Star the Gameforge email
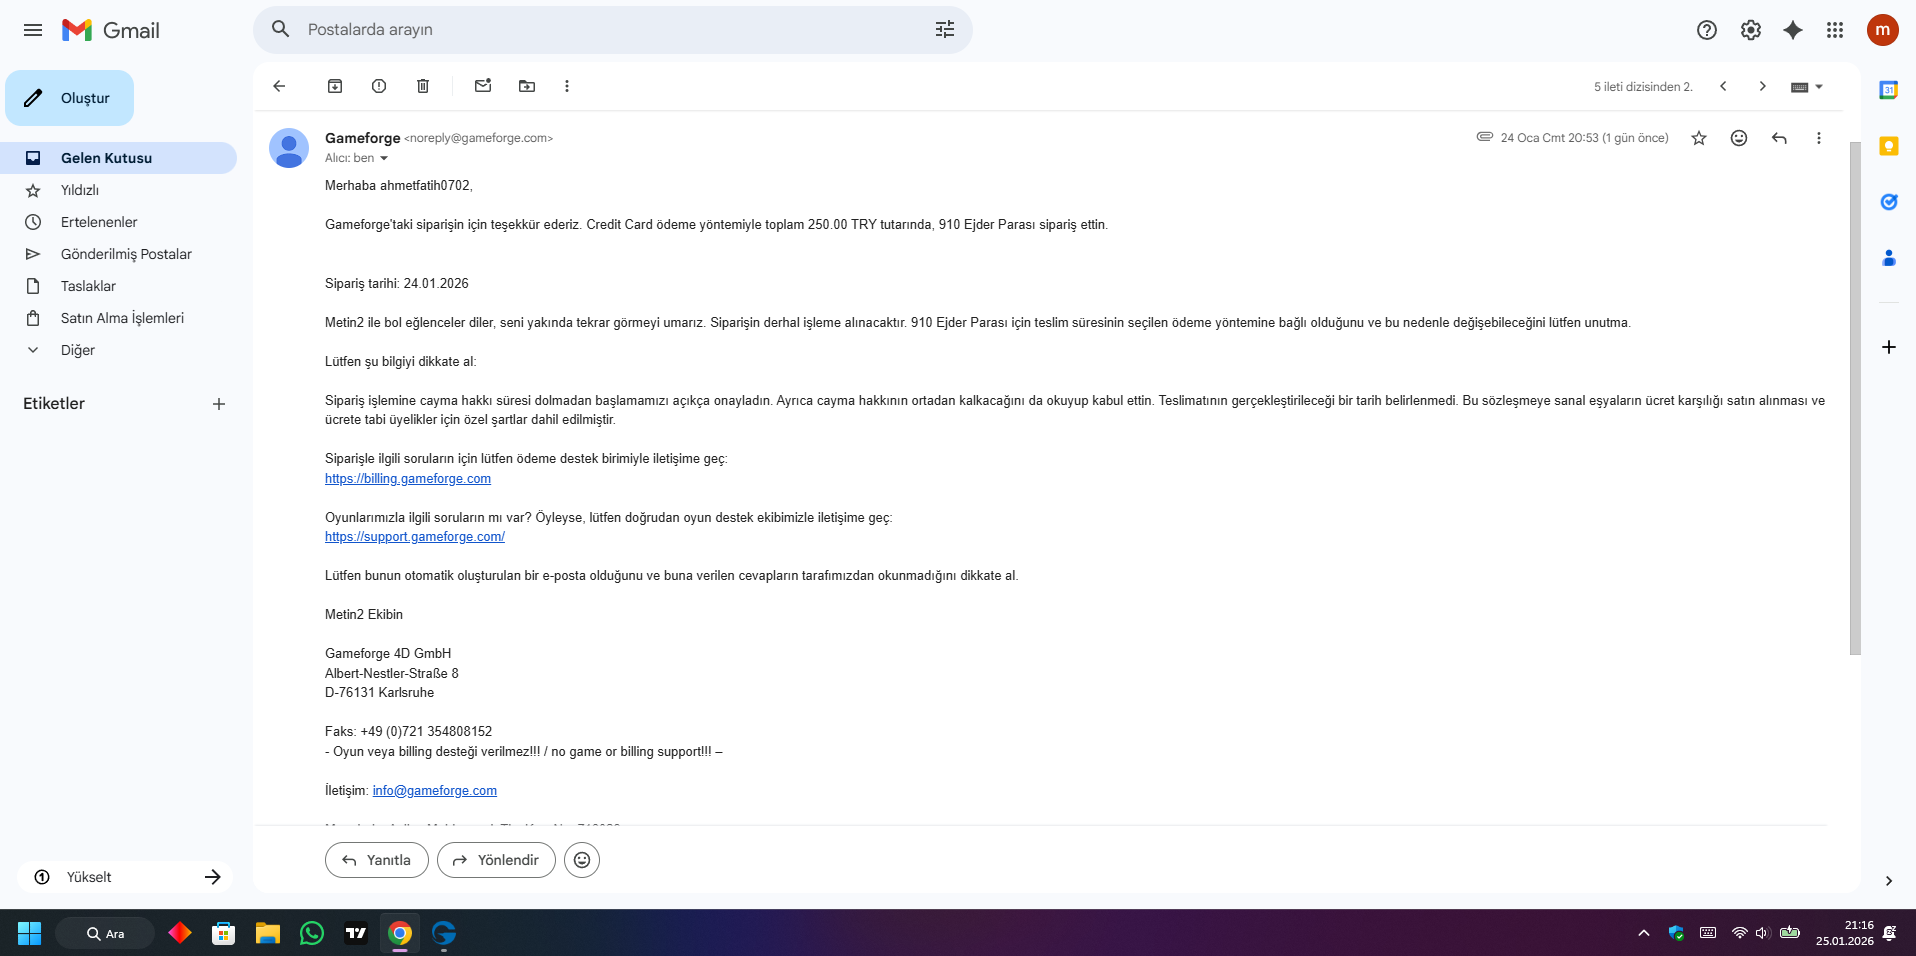This screenshot has width=1916, height=956. point(1699,138)
